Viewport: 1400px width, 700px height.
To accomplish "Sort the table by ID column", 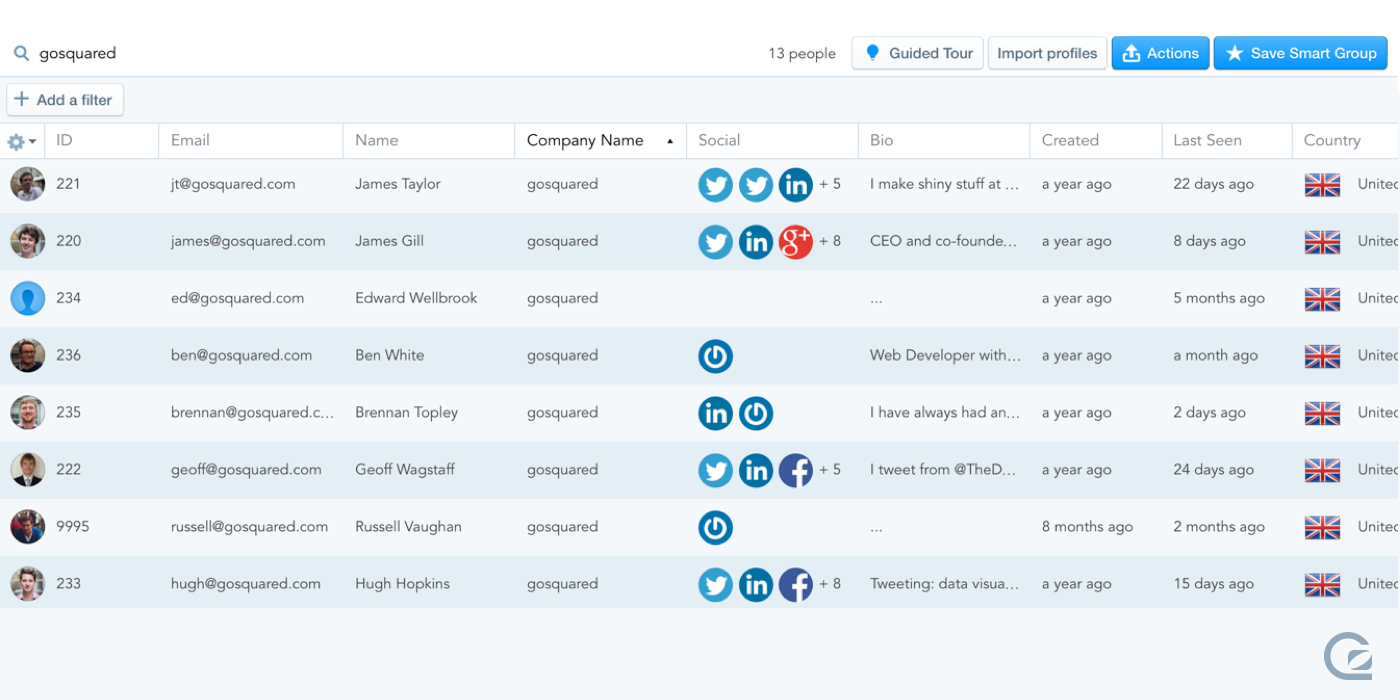I will click(101, 141).
